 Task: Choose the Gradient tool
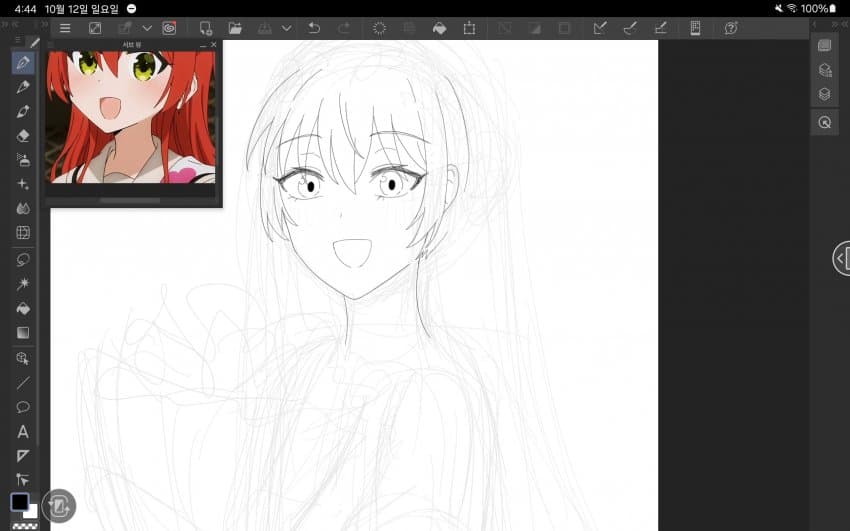[x=24, y=333]
